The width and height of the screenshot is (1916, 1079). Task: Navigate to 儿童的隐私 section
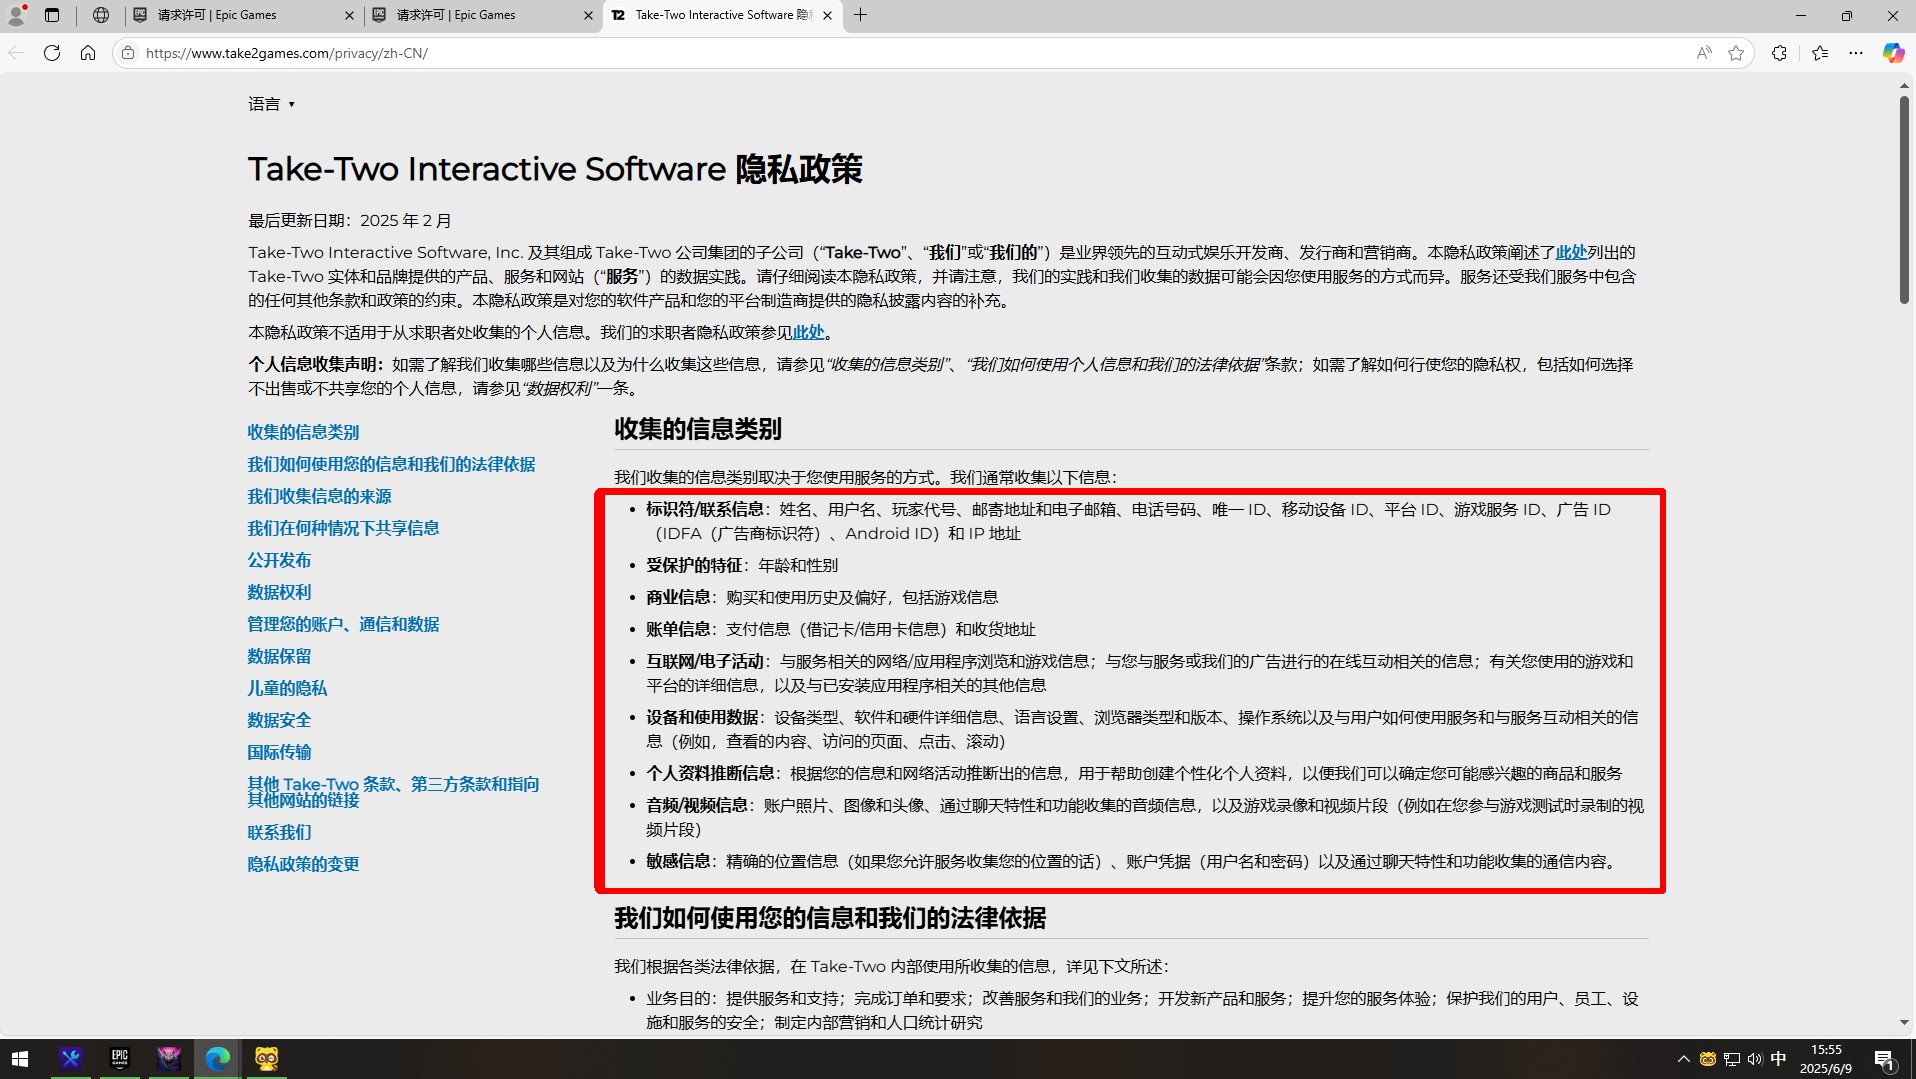(x=287, y=688)
